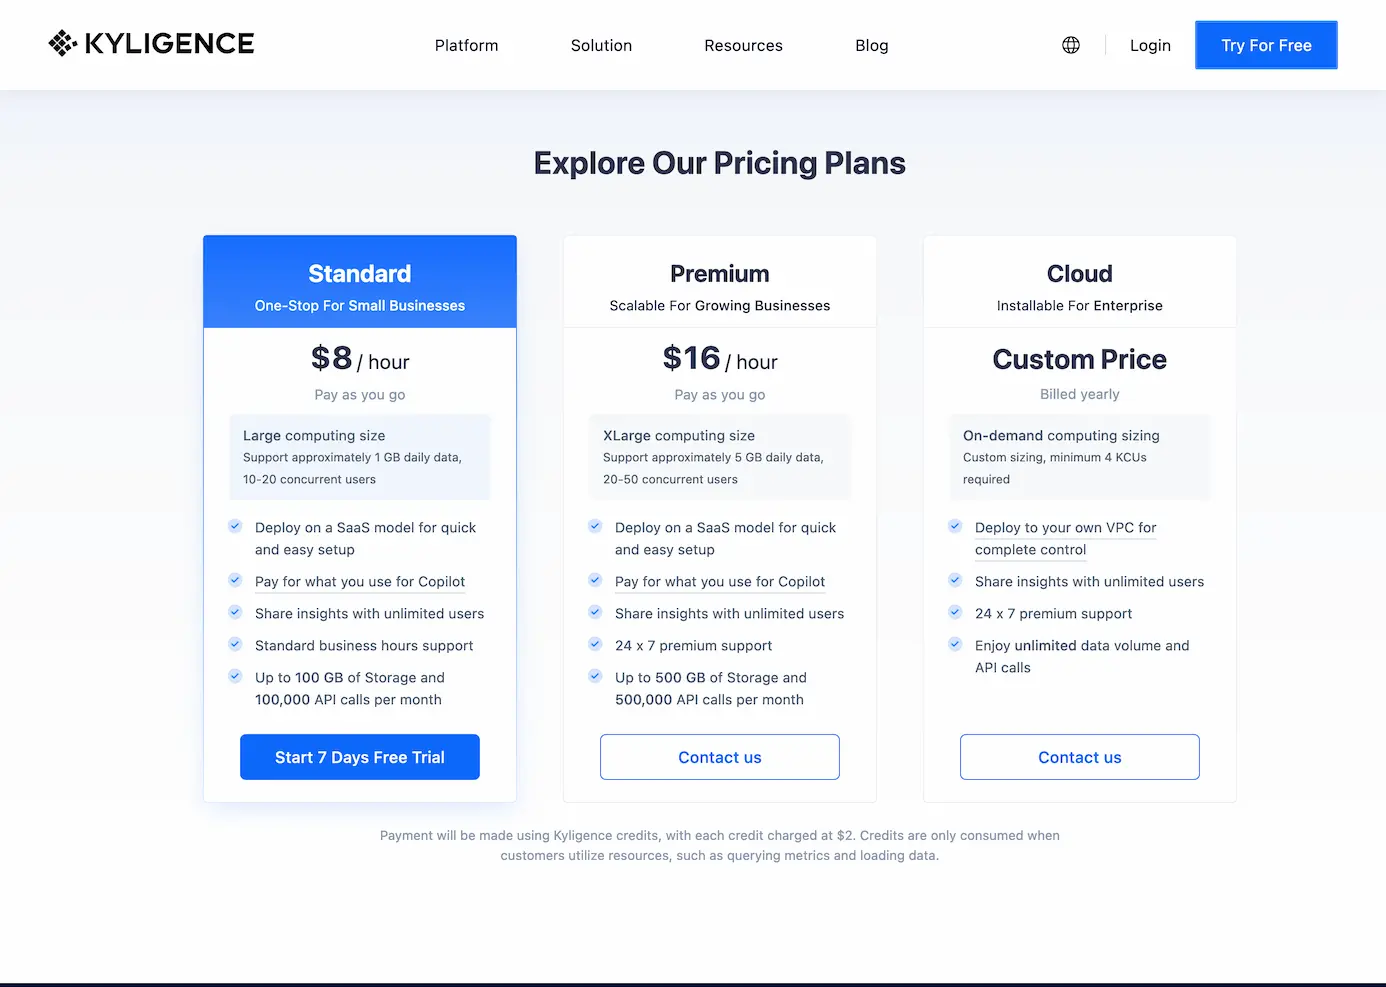The image size is (1386, 987).
Task: Click the Try For Free button
Action: (x=1266, y=45)
